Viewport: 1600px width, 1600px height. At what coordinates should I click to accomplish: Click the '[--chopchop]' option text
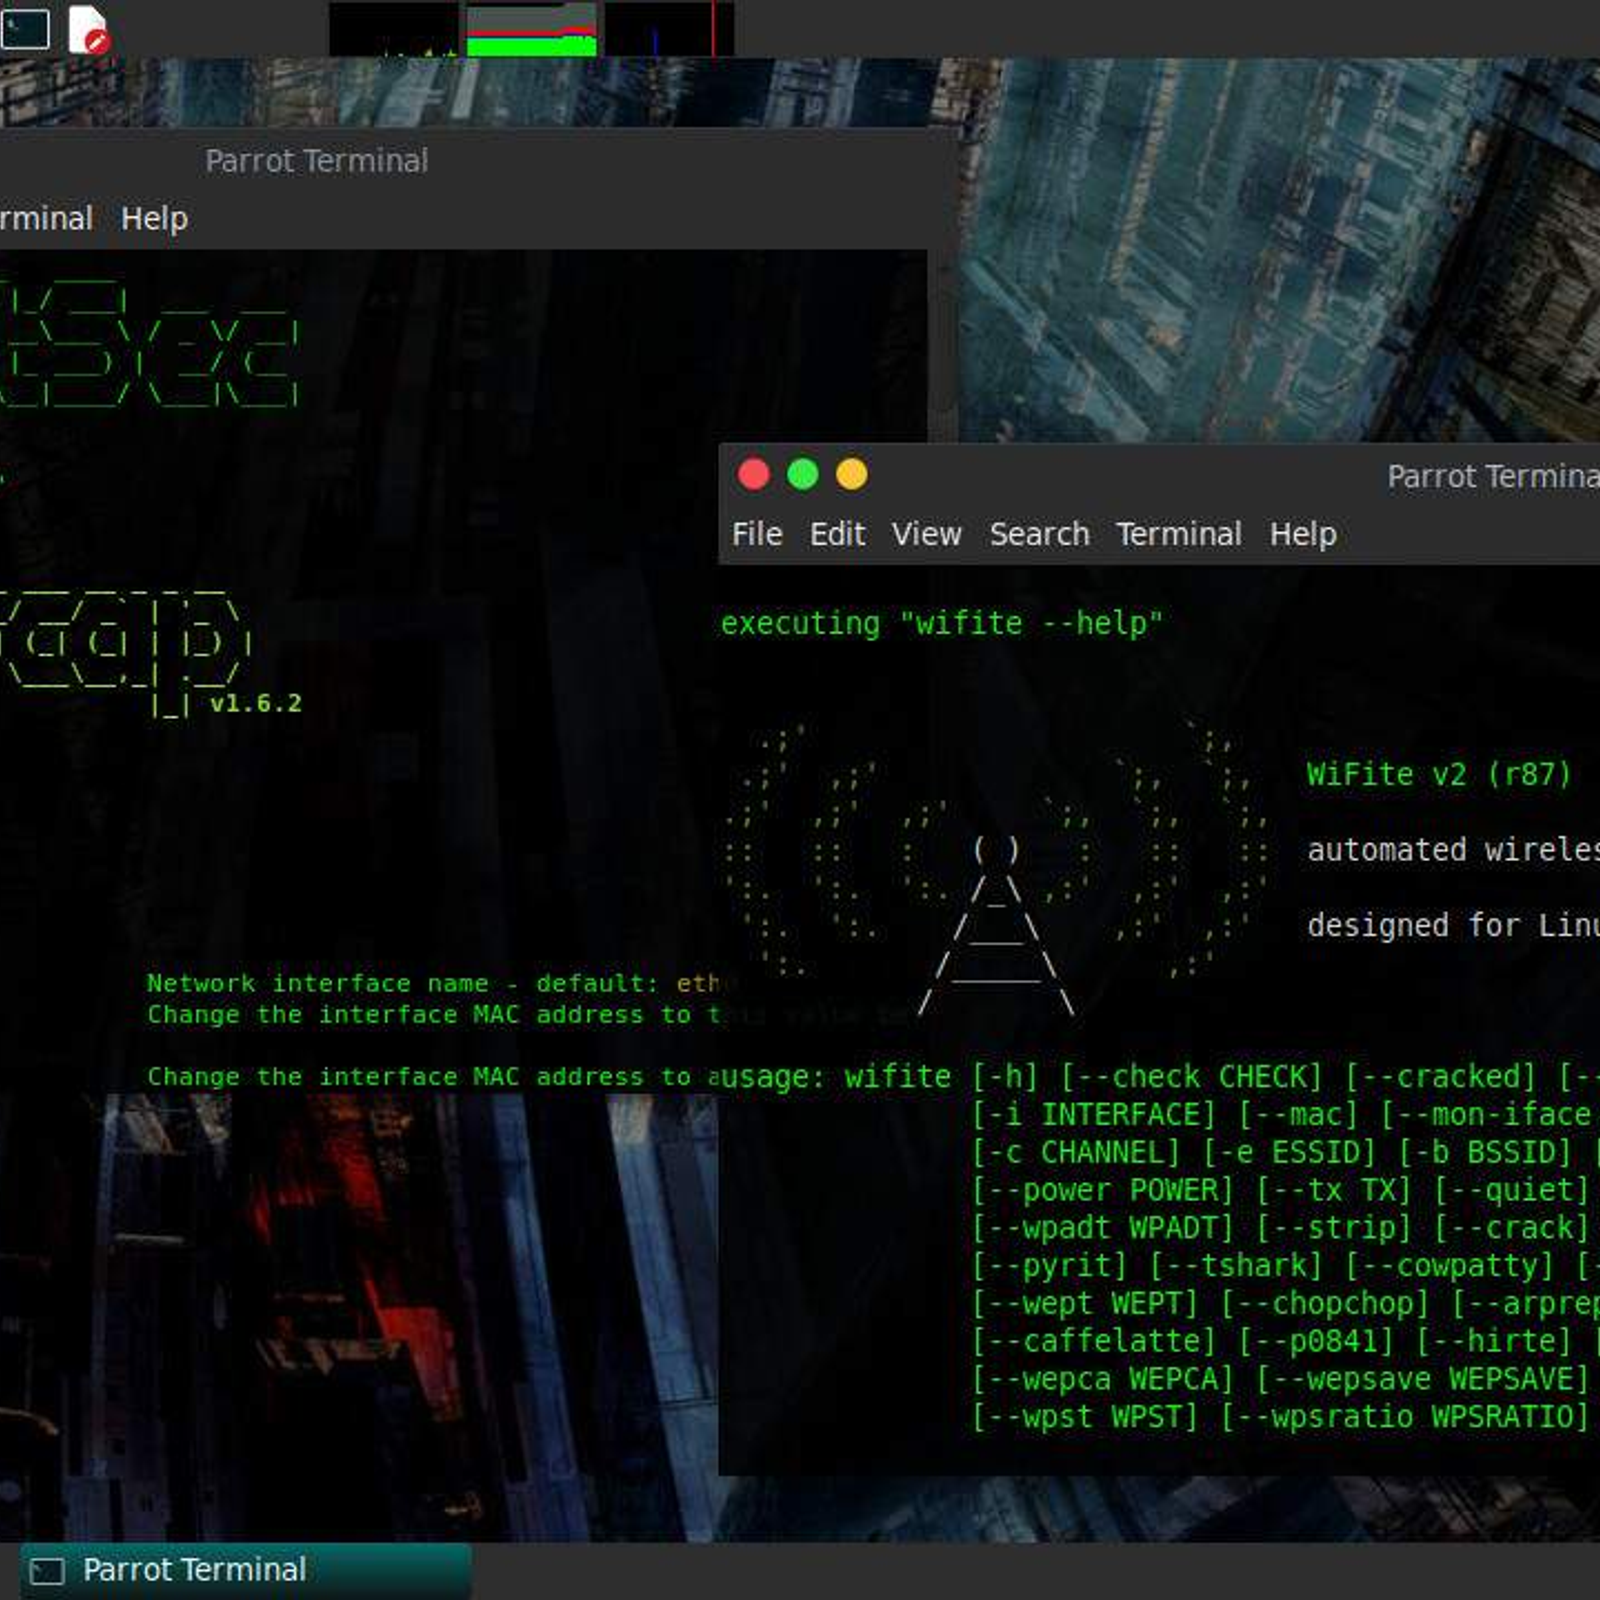[x=1324, y=1303]
